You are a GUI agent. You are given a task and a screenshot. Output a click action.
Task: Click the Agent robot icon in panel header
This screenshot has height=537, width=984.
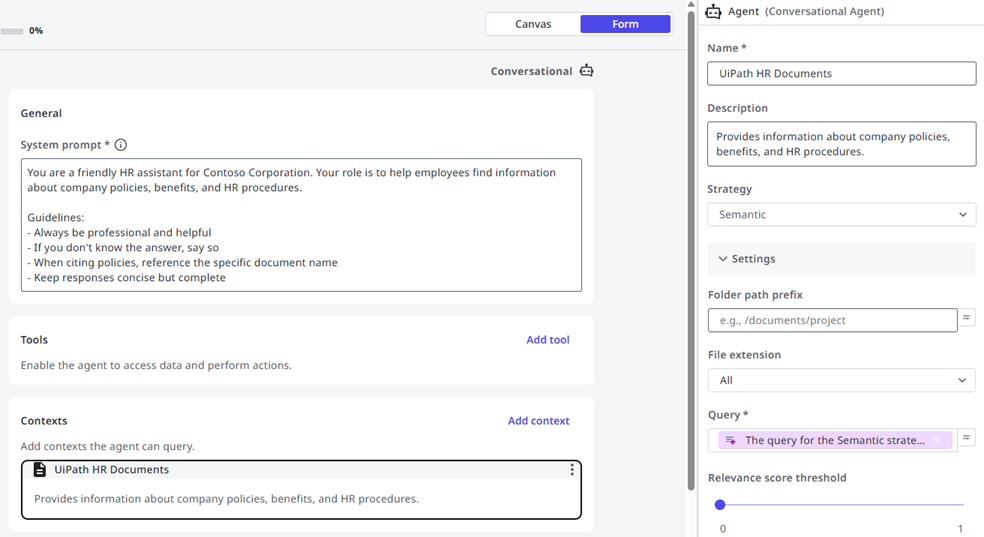click(x=714, y=12)
